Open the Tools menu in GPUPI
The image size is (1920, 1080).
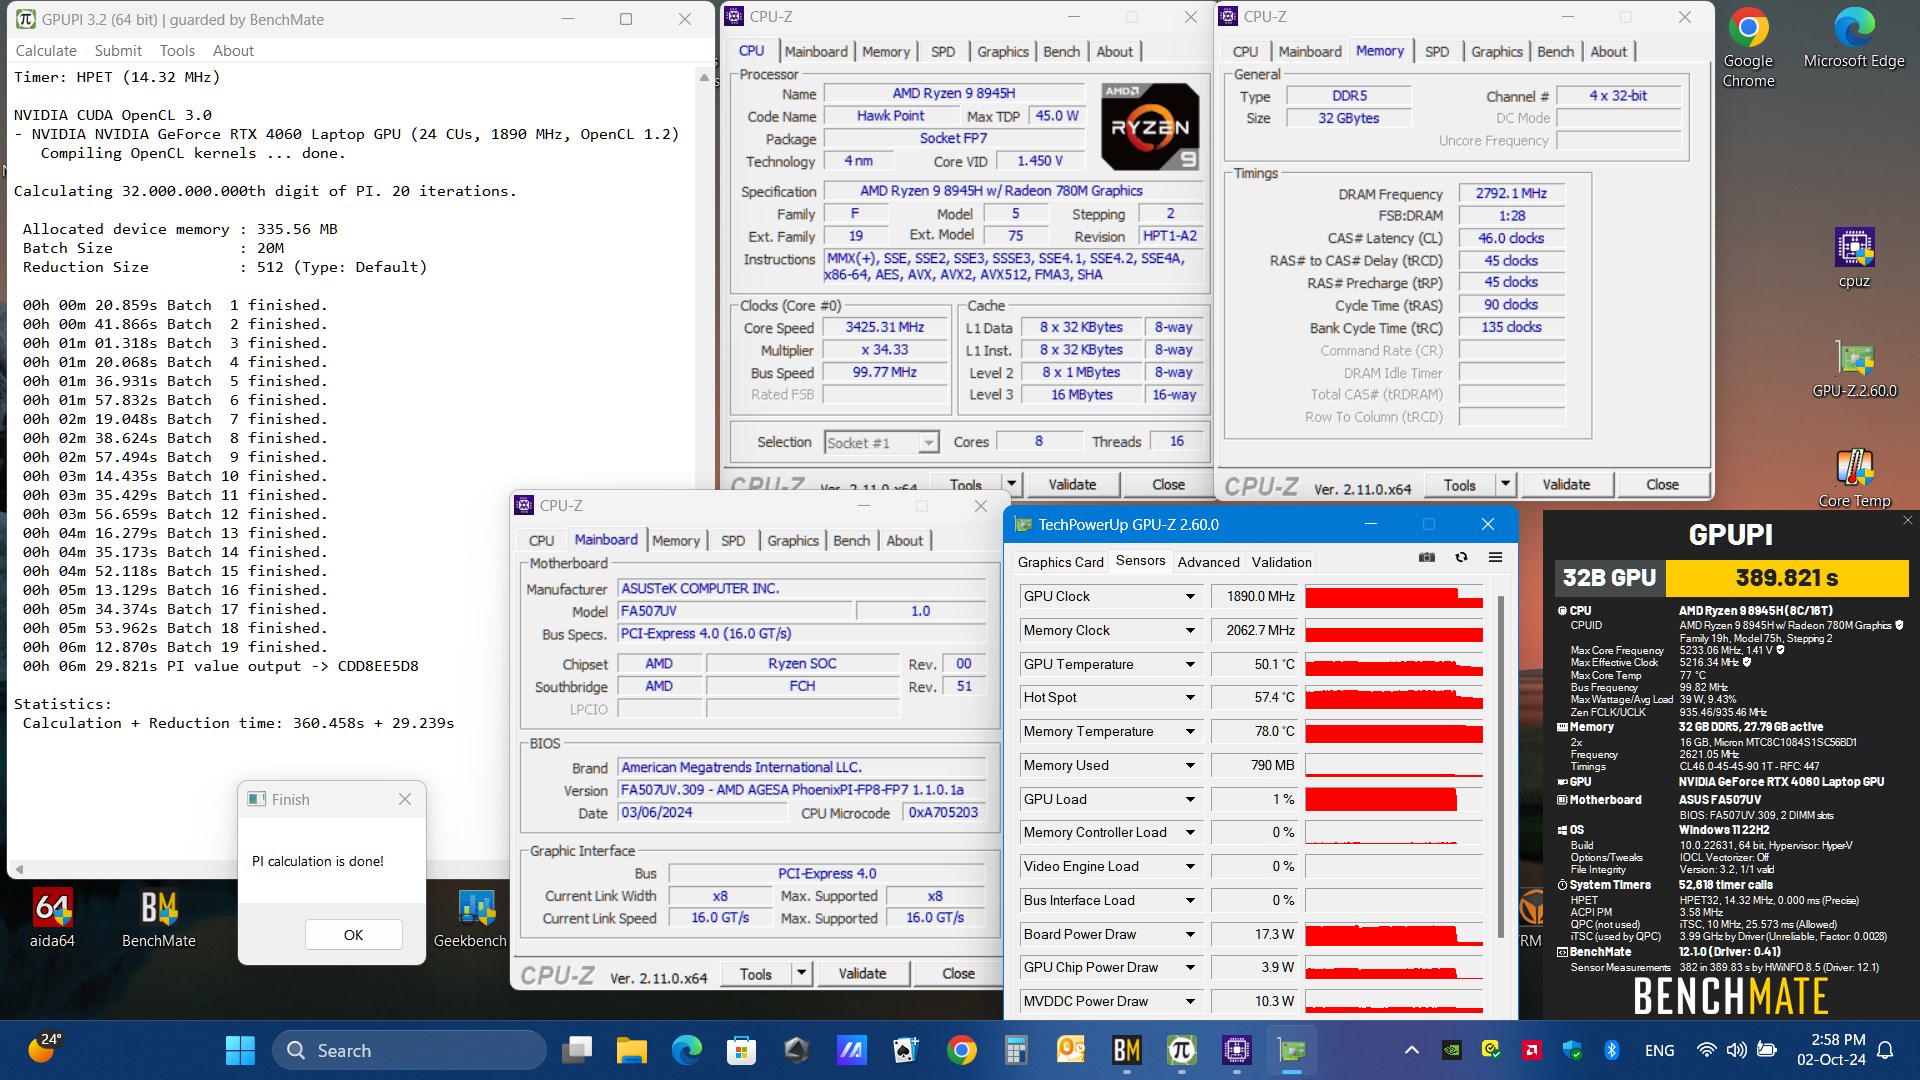[177, 51]
